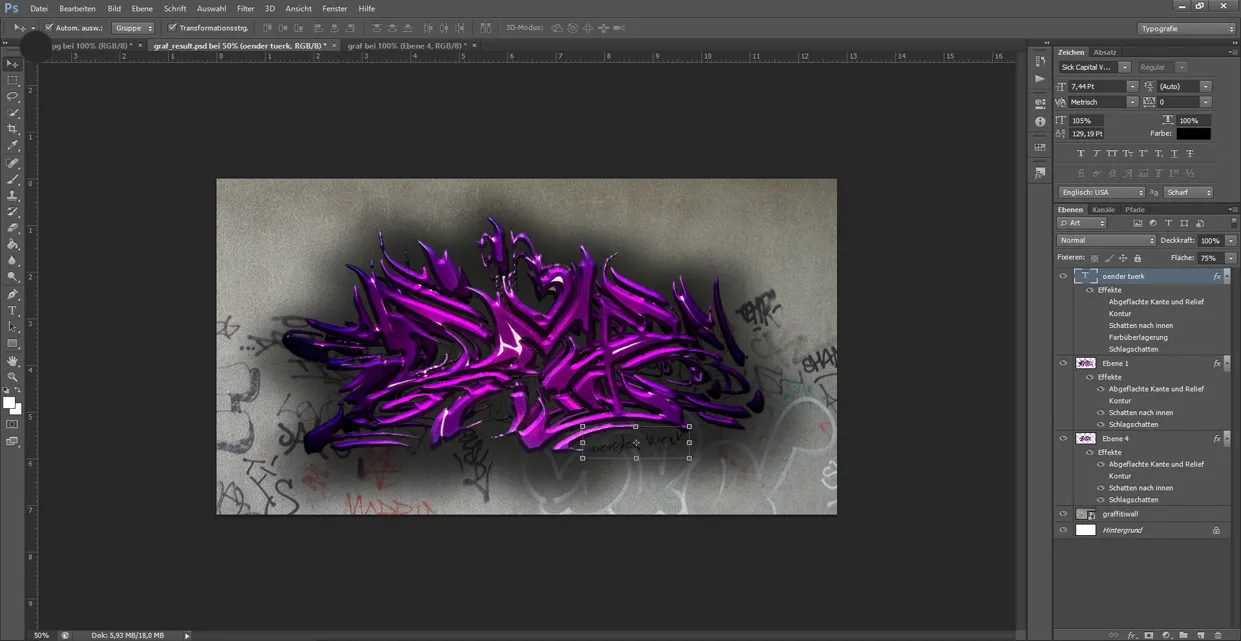Image resolution: width=1241 pixels, height=641 pixels.
Task: Open the Gruppe auto-select dropdown
Action: (133, 28)
